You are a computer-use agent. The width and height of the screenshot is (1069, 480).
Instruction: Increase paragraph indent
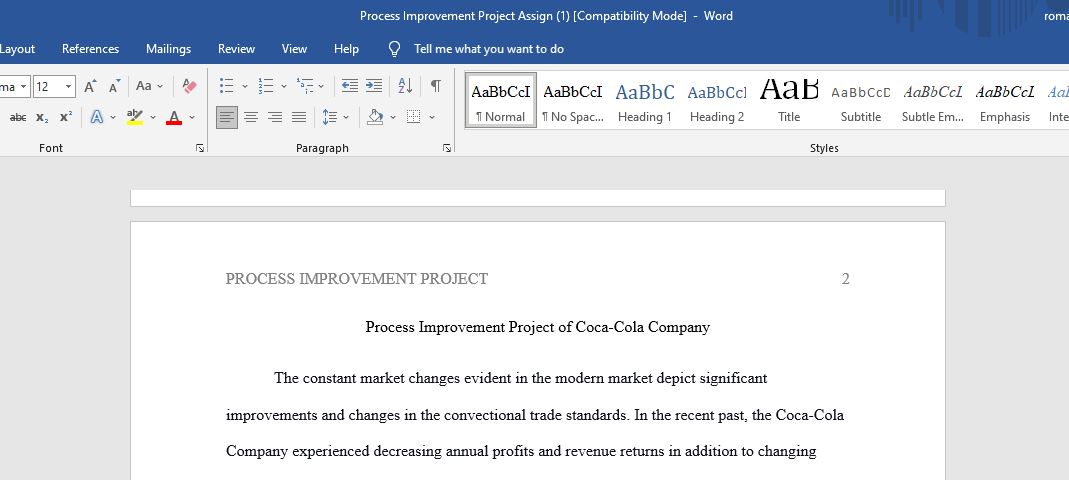(x=374, y=86)
